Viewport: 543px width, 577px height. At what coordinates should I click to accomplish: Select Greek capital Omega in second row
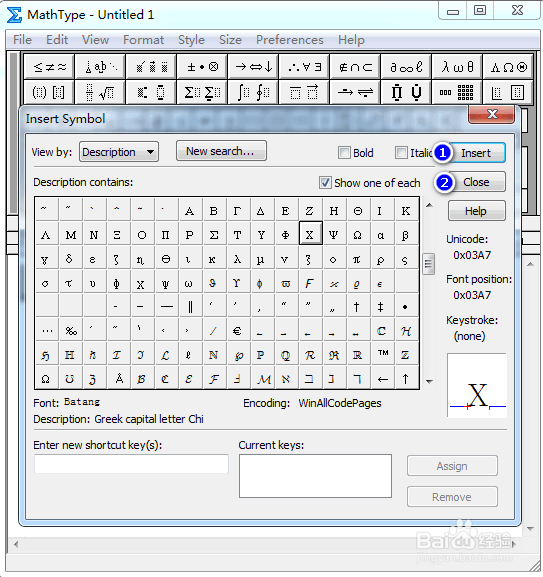[357, 234]
